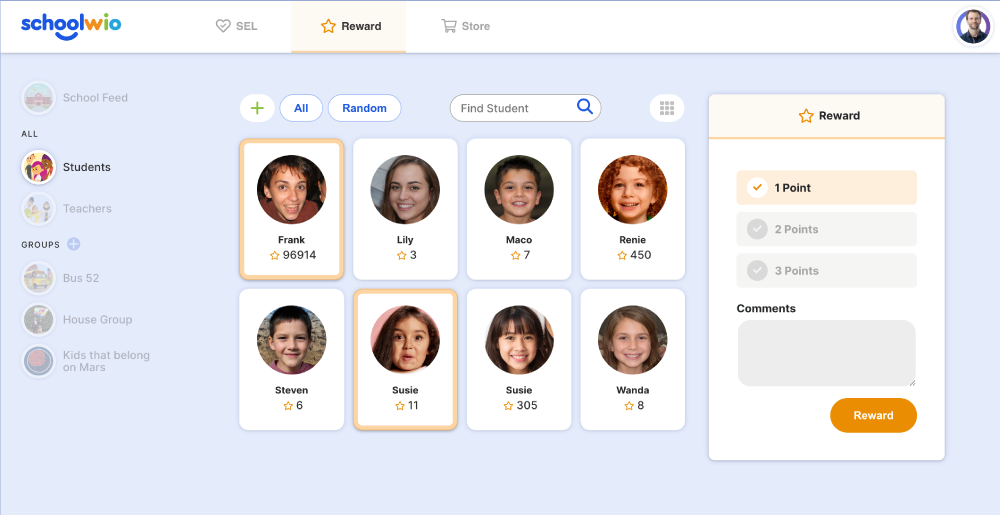Viewport: 1000px width, 515px height.
Task: Add a new group with plus icon
Action: (74, 244)
